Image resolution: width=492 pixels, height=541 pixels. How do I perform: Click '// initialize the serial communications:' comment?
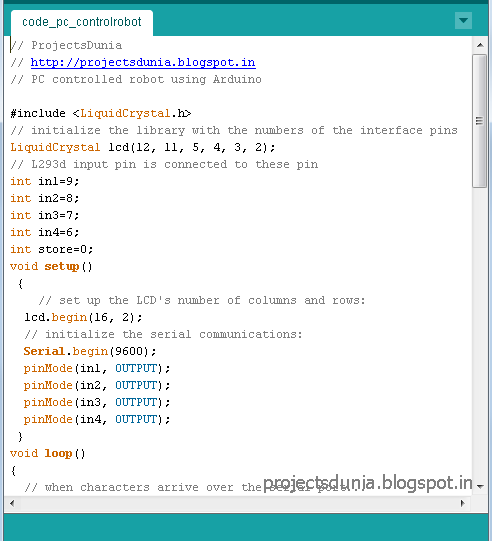click(163, 334)
